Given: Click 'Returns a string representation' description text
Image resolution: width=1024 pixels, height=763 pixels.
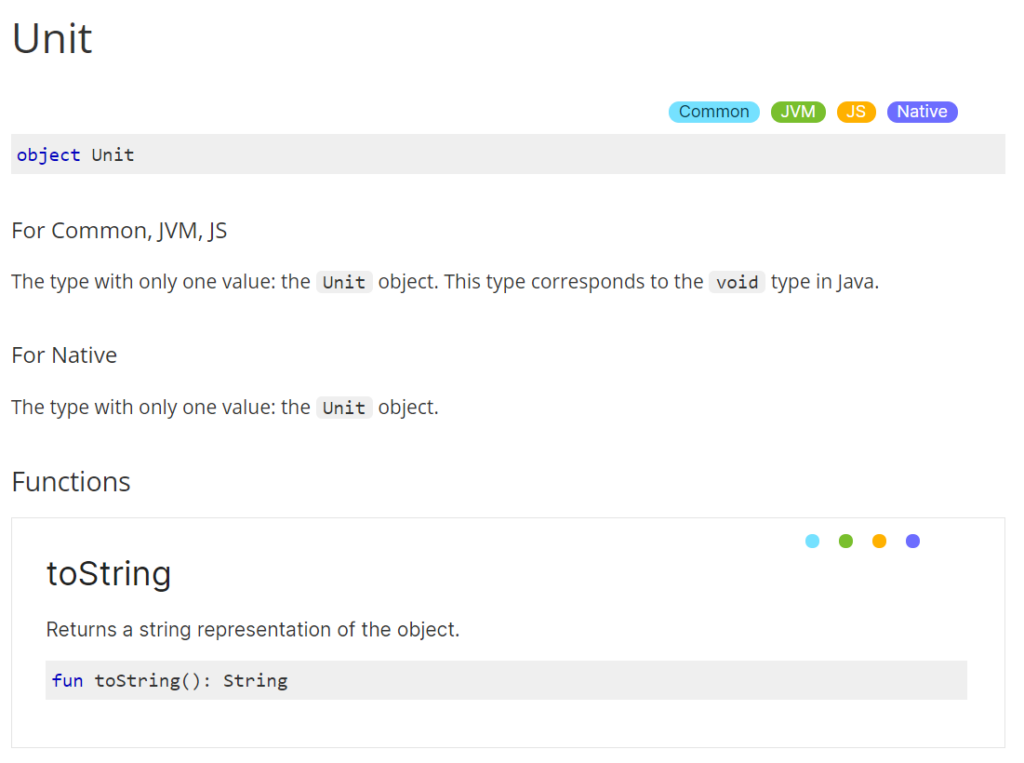Looking at the screenshot, I should point(253,630).
